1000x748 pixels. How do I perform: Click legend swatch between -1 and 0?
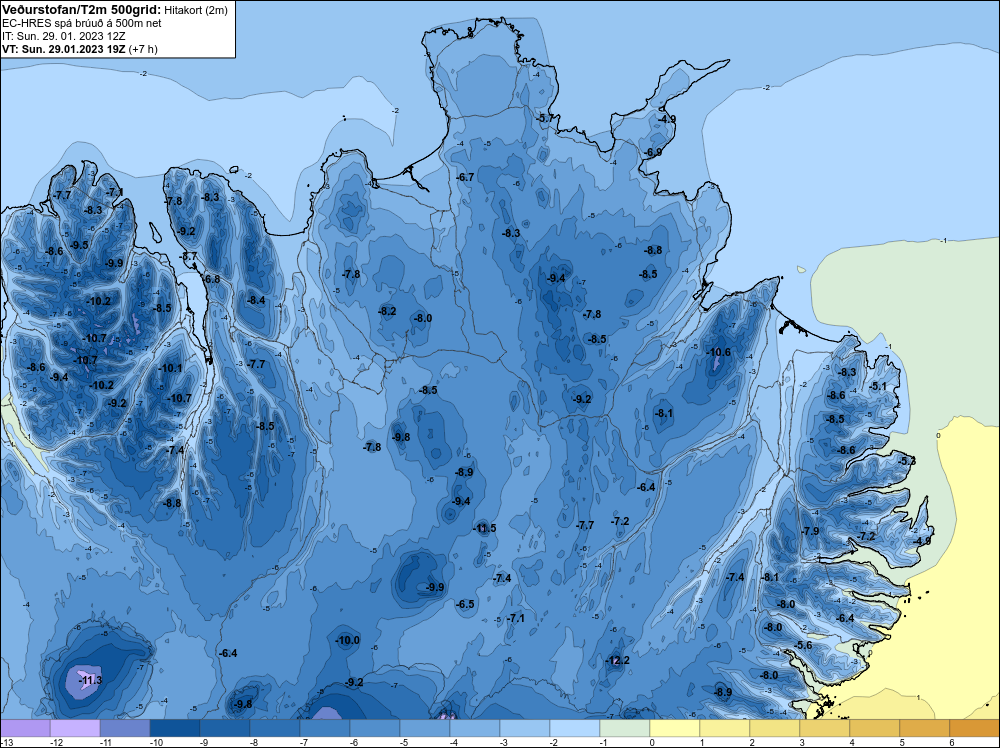click(x=624, y=728)
